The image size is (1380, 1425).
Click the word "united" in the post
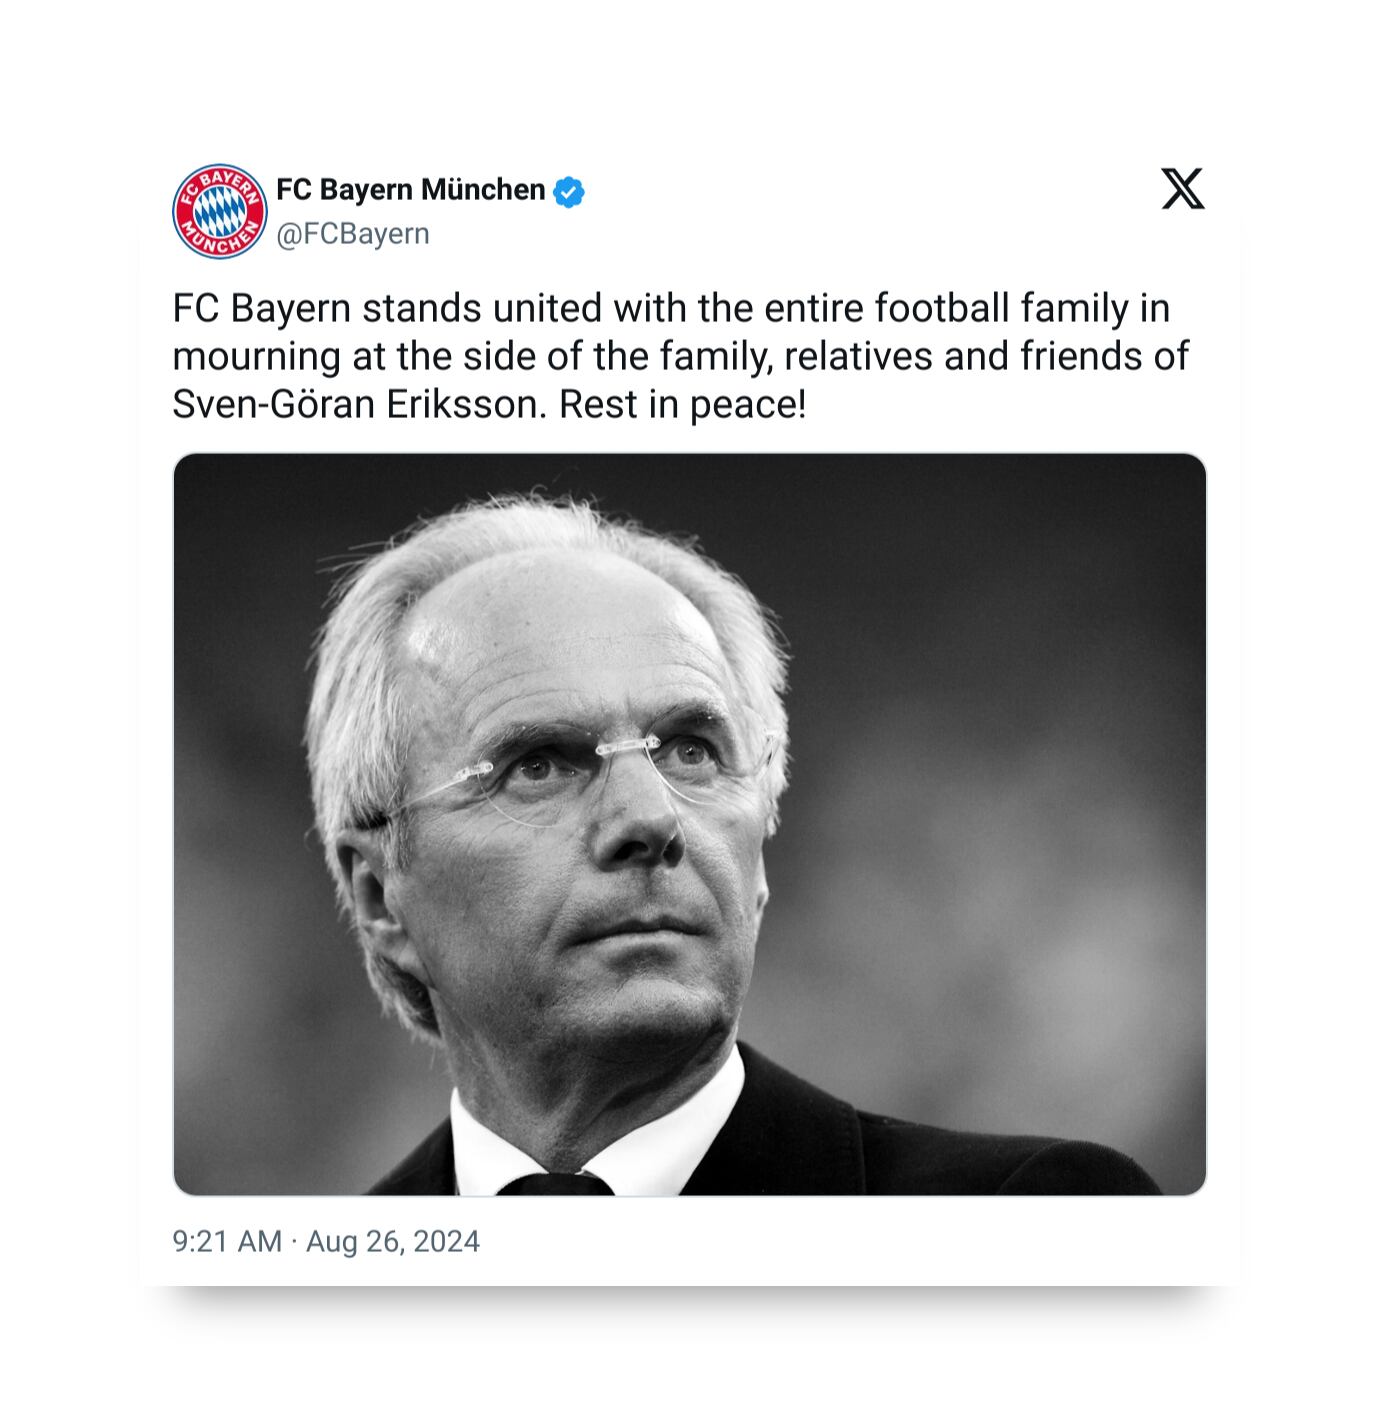click(547, 308)
